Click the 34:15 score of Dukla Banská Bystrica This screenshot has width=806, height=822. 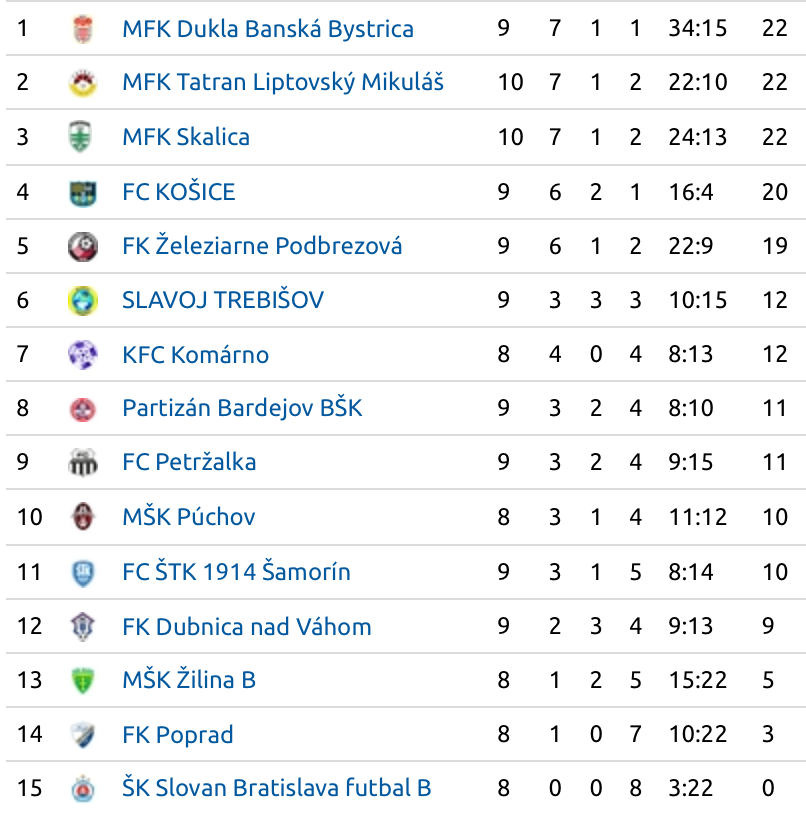pos(697,28)
